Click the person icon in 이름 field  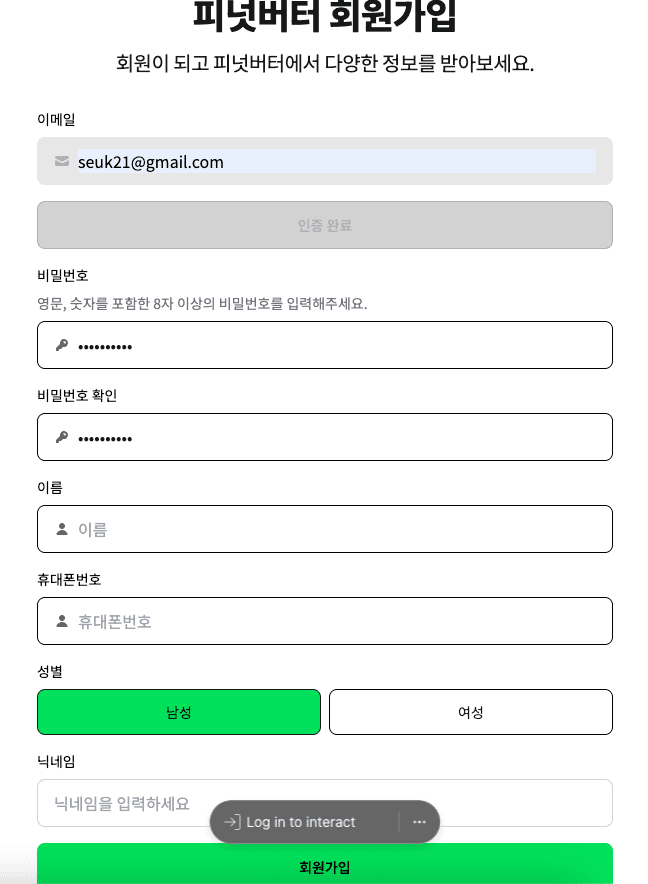62,529
